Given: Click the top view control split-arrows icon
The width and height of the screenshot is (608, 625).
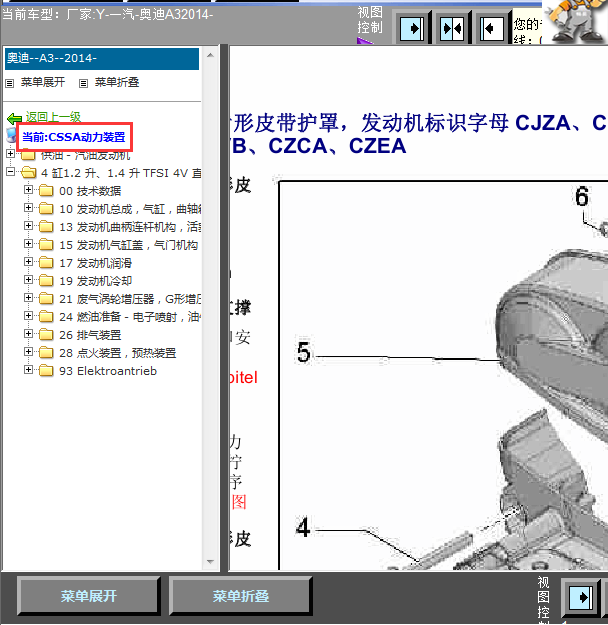Looking at the screenshot, I should [452, 29].
